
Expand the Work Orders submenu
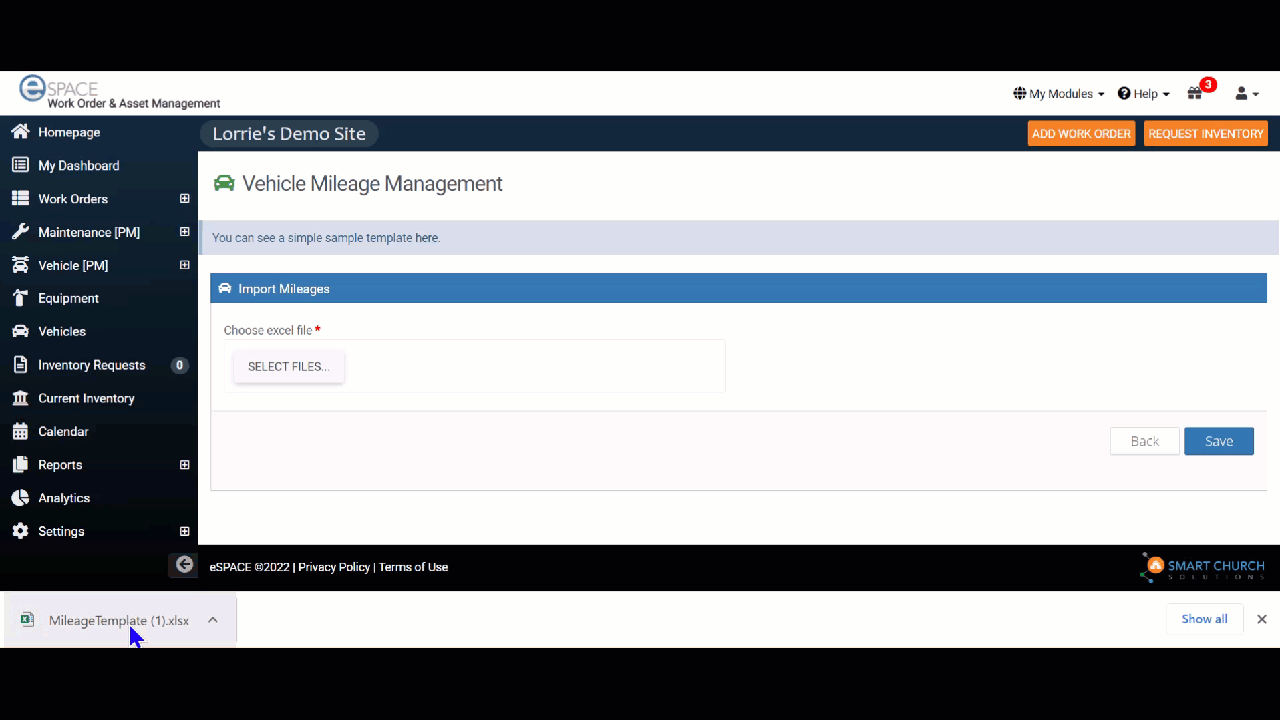point(184,198)
